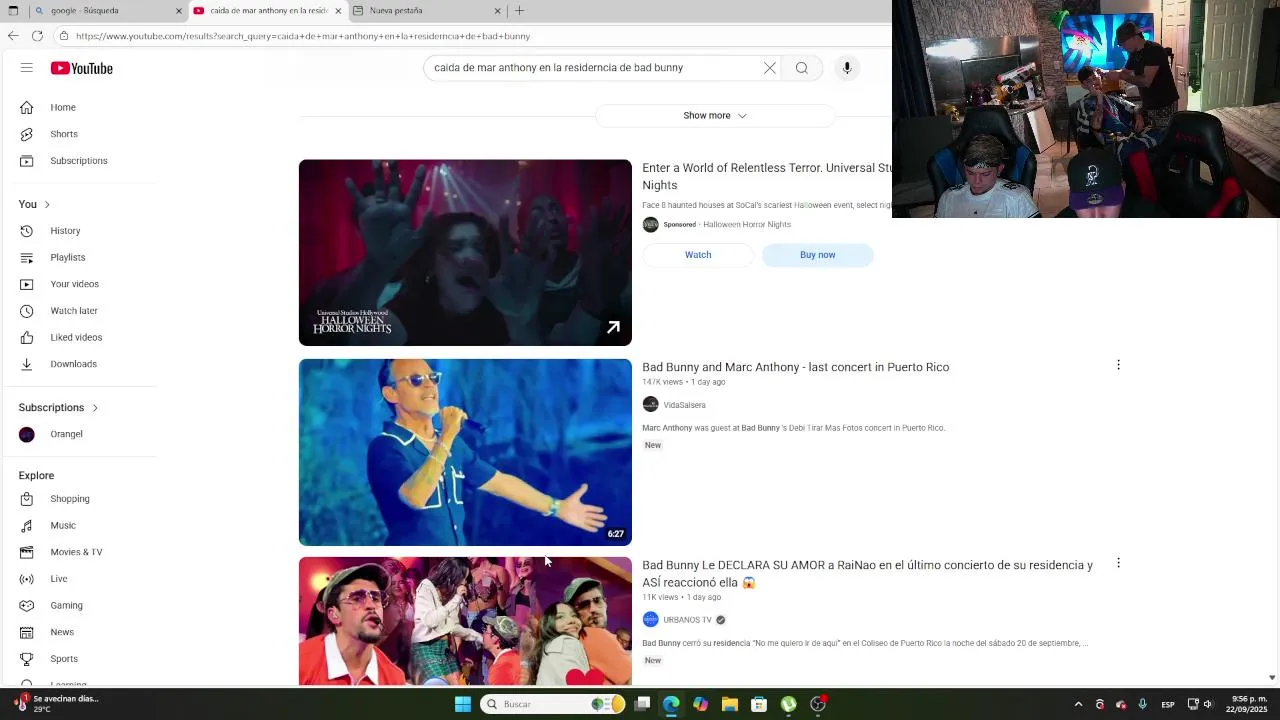Click the taskbar Buscar search box
This screenshot has width=1280, height=720.
[554, 704]
